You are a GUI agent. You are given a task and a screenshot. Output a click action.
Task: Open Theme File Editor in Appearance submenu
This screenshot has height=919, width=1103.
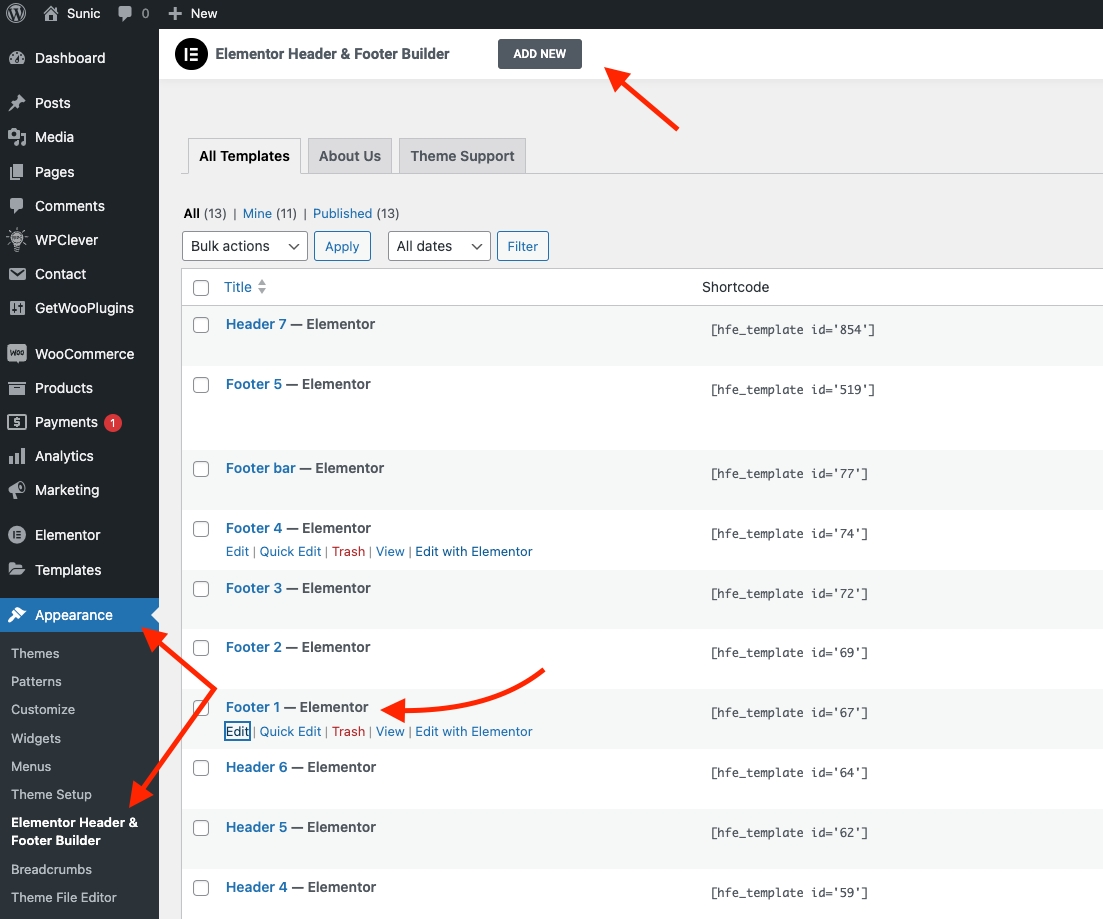click(x=64, y=897)
